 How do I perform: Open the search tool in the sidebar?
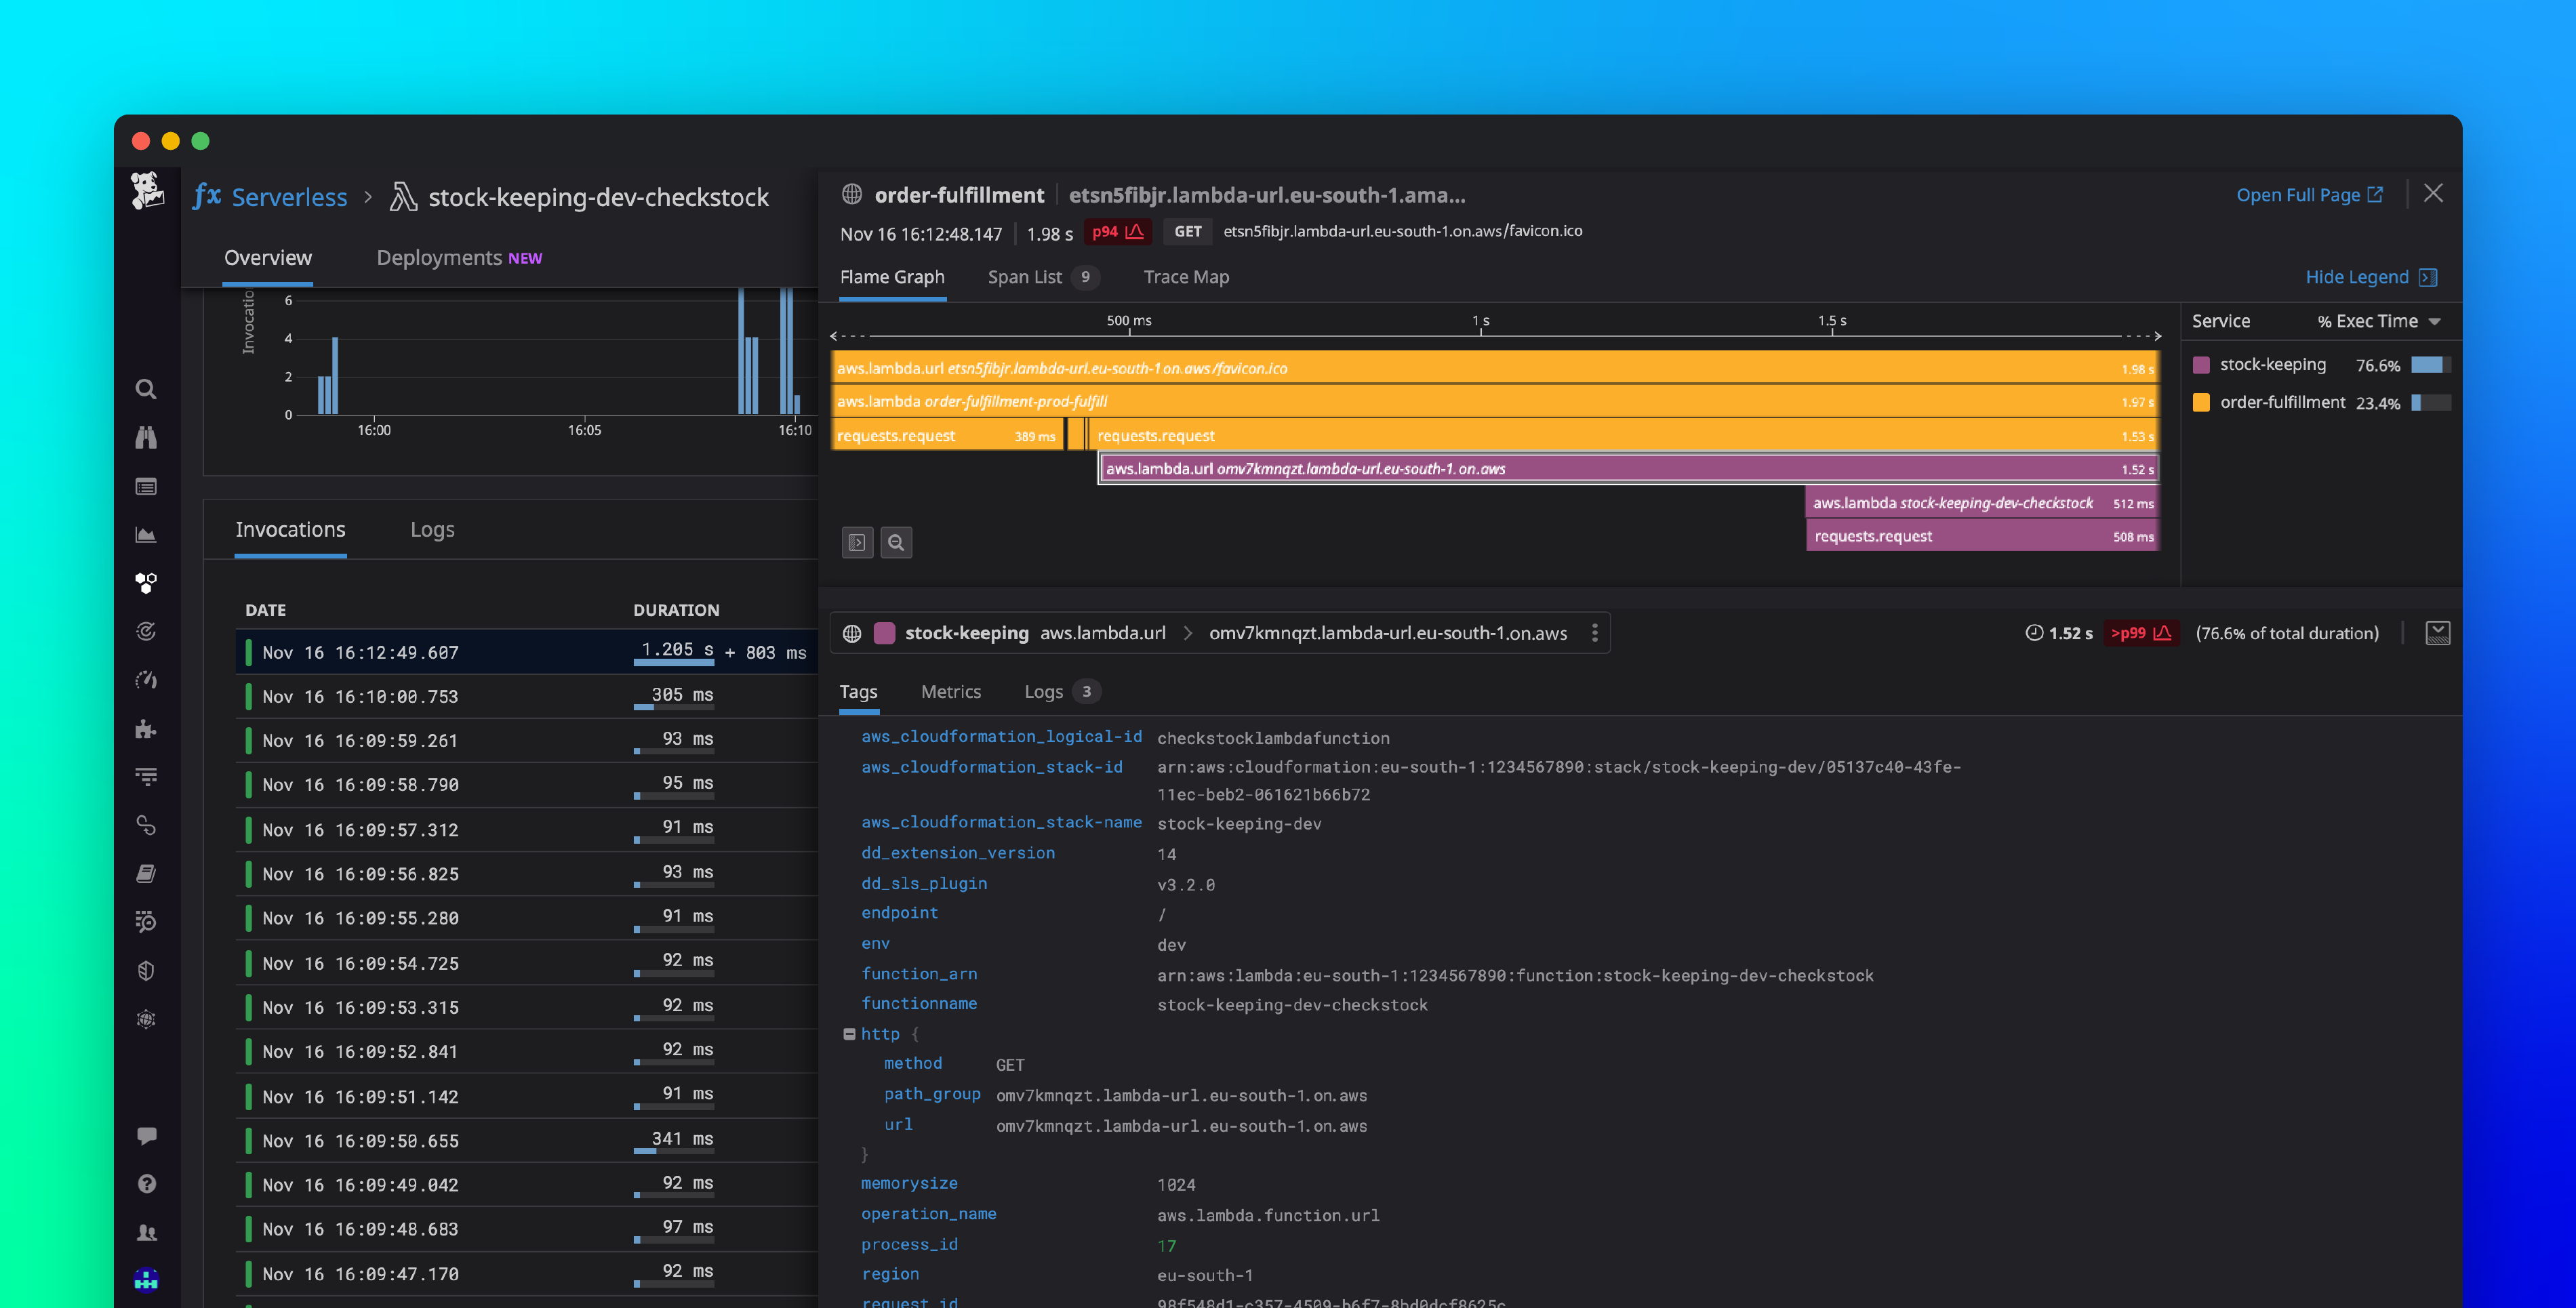click(x=146, y=389)
